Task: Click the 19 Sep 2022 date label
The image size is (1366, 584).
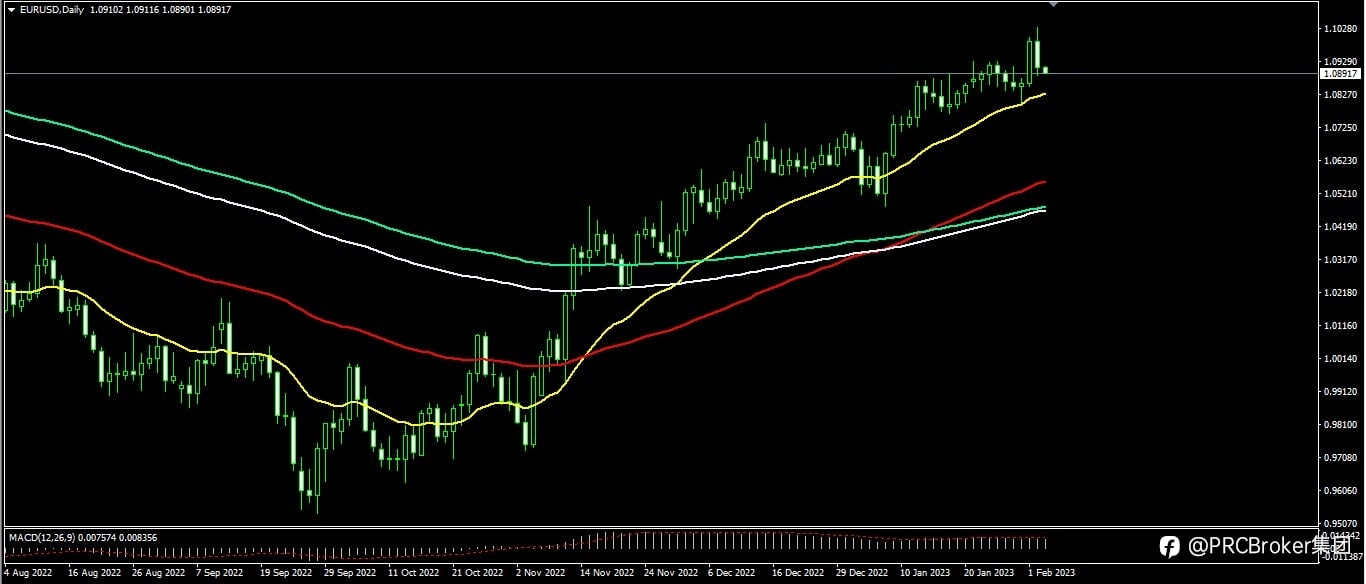Action: tap(286, 573)
